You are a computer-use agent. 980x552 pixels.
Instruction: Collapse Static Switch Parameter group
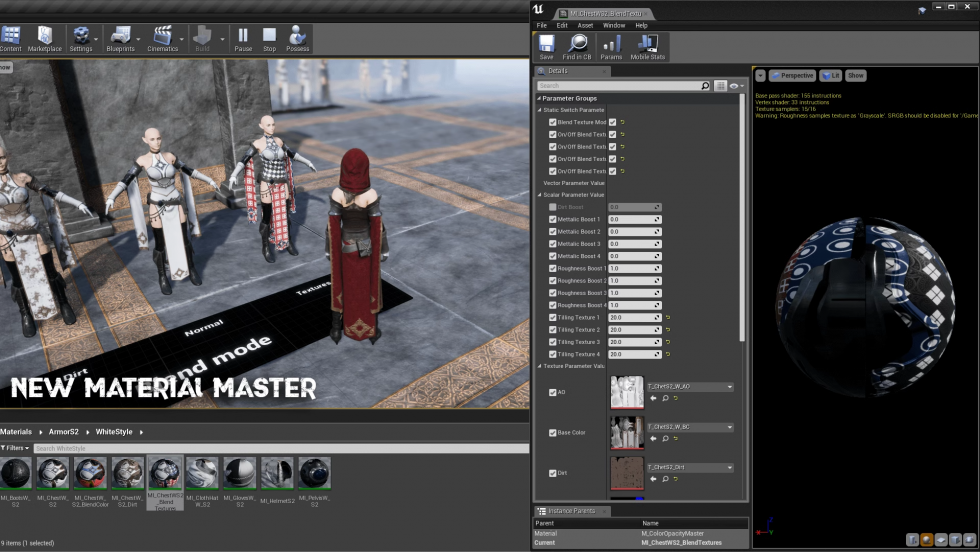click(540, 110)
